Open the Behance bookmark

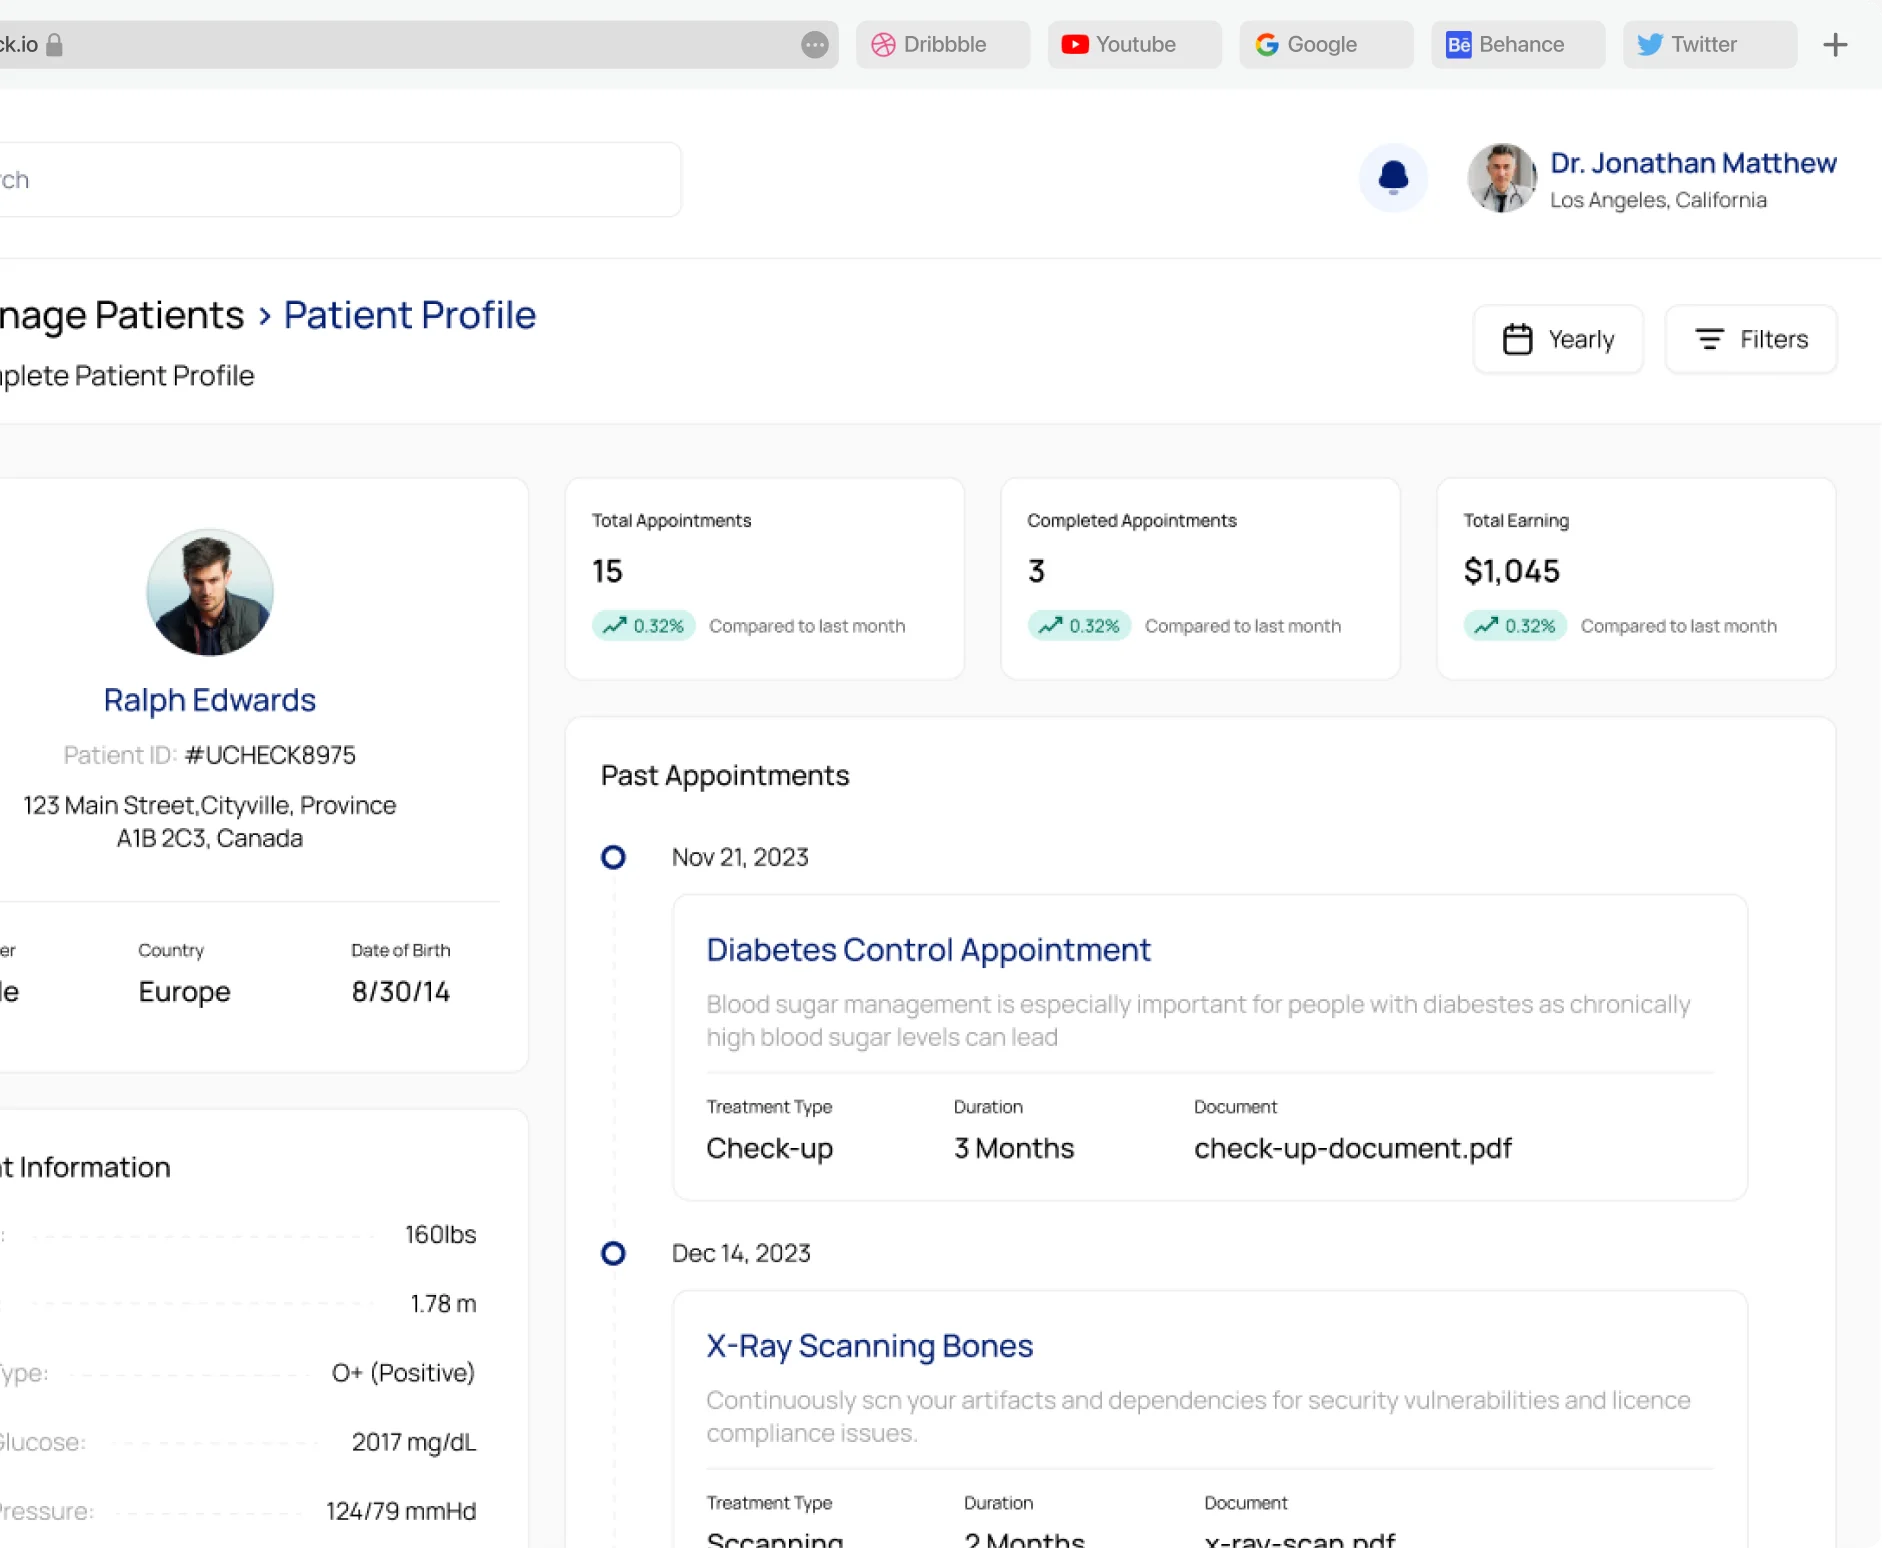pos(1516,44)
